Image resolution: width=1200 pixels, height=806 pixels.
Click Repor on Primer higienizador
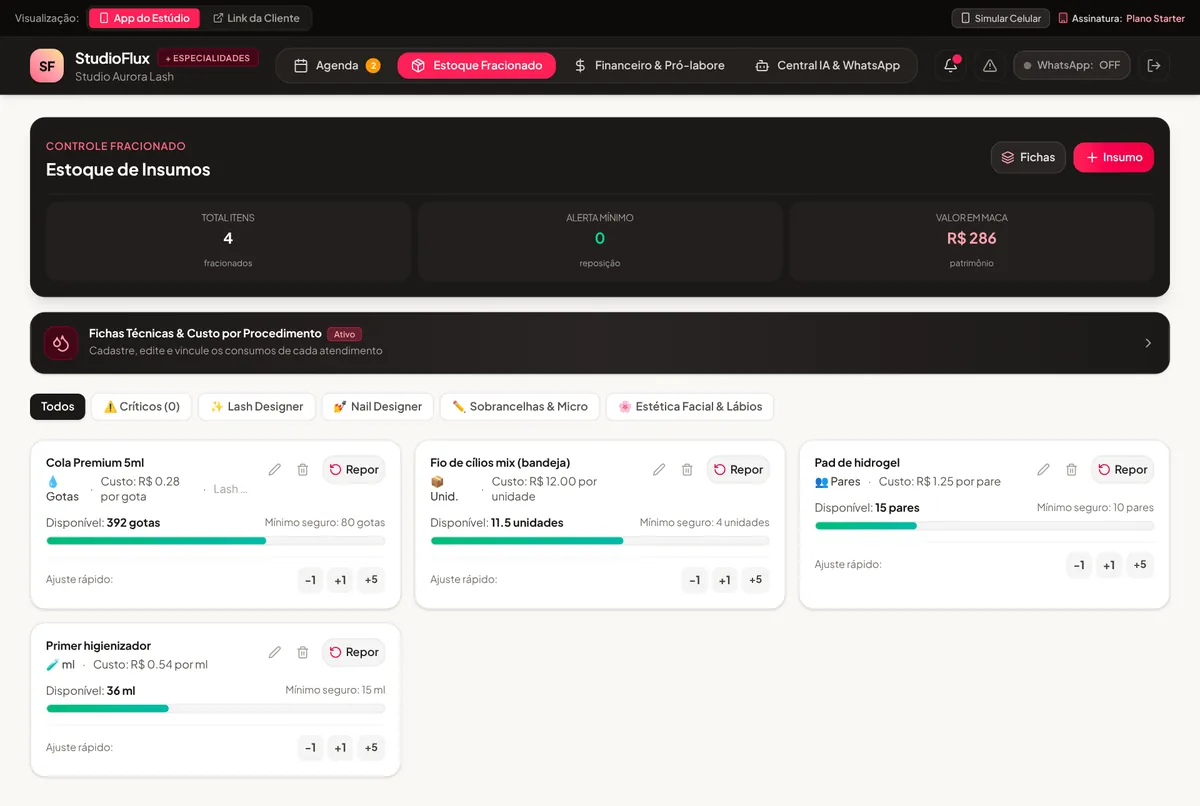coord(353,653)
